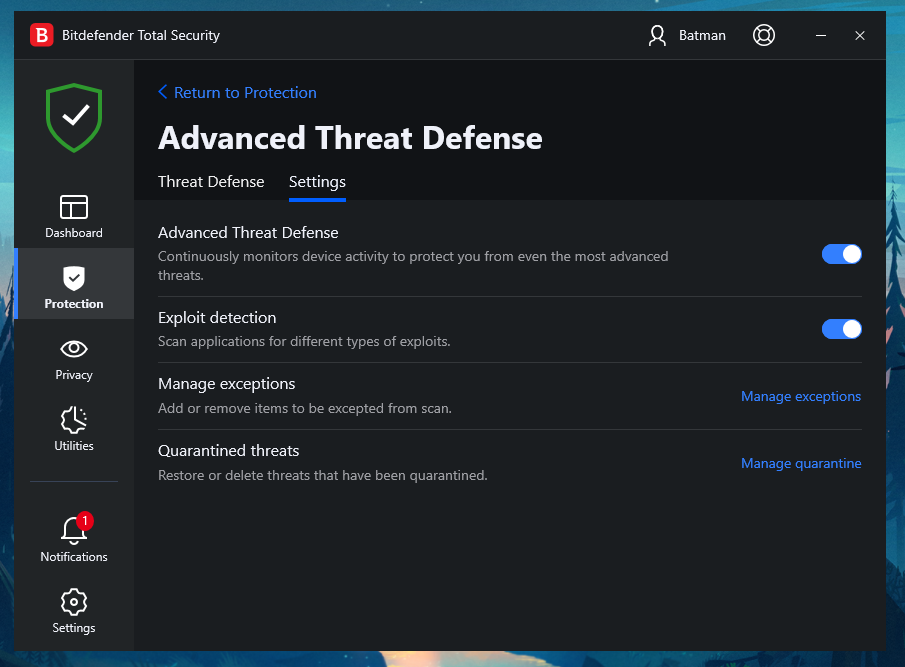The image size is (905, 667).
Task: Open the Dashboard from the sidebar
Action: click(73, 215)
